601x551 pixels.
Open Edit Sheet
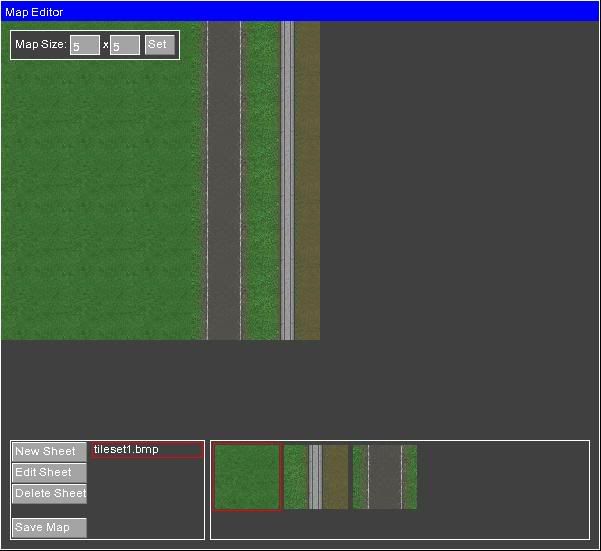pyautogui.click(x=49, y=473)
